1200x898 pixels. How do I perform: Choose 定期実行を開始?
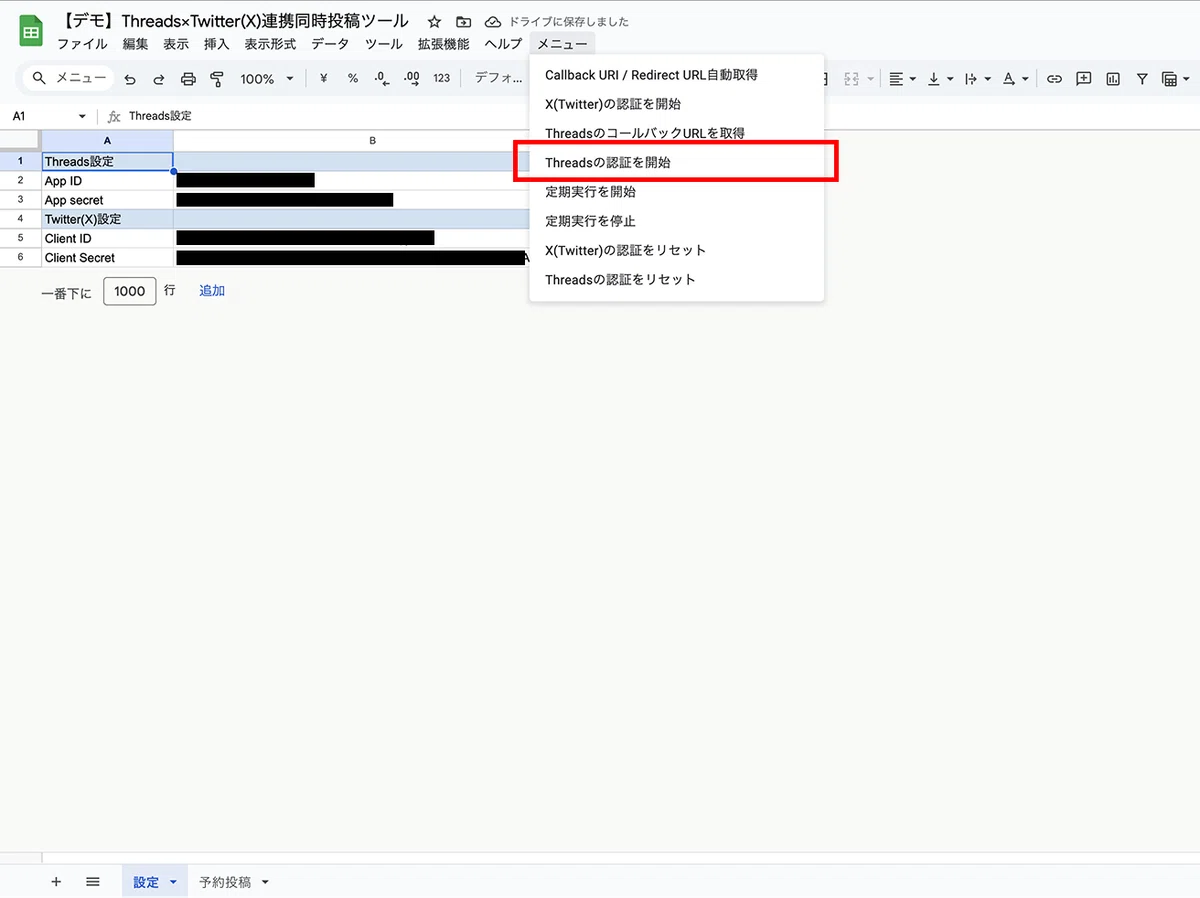coord(676,192)
